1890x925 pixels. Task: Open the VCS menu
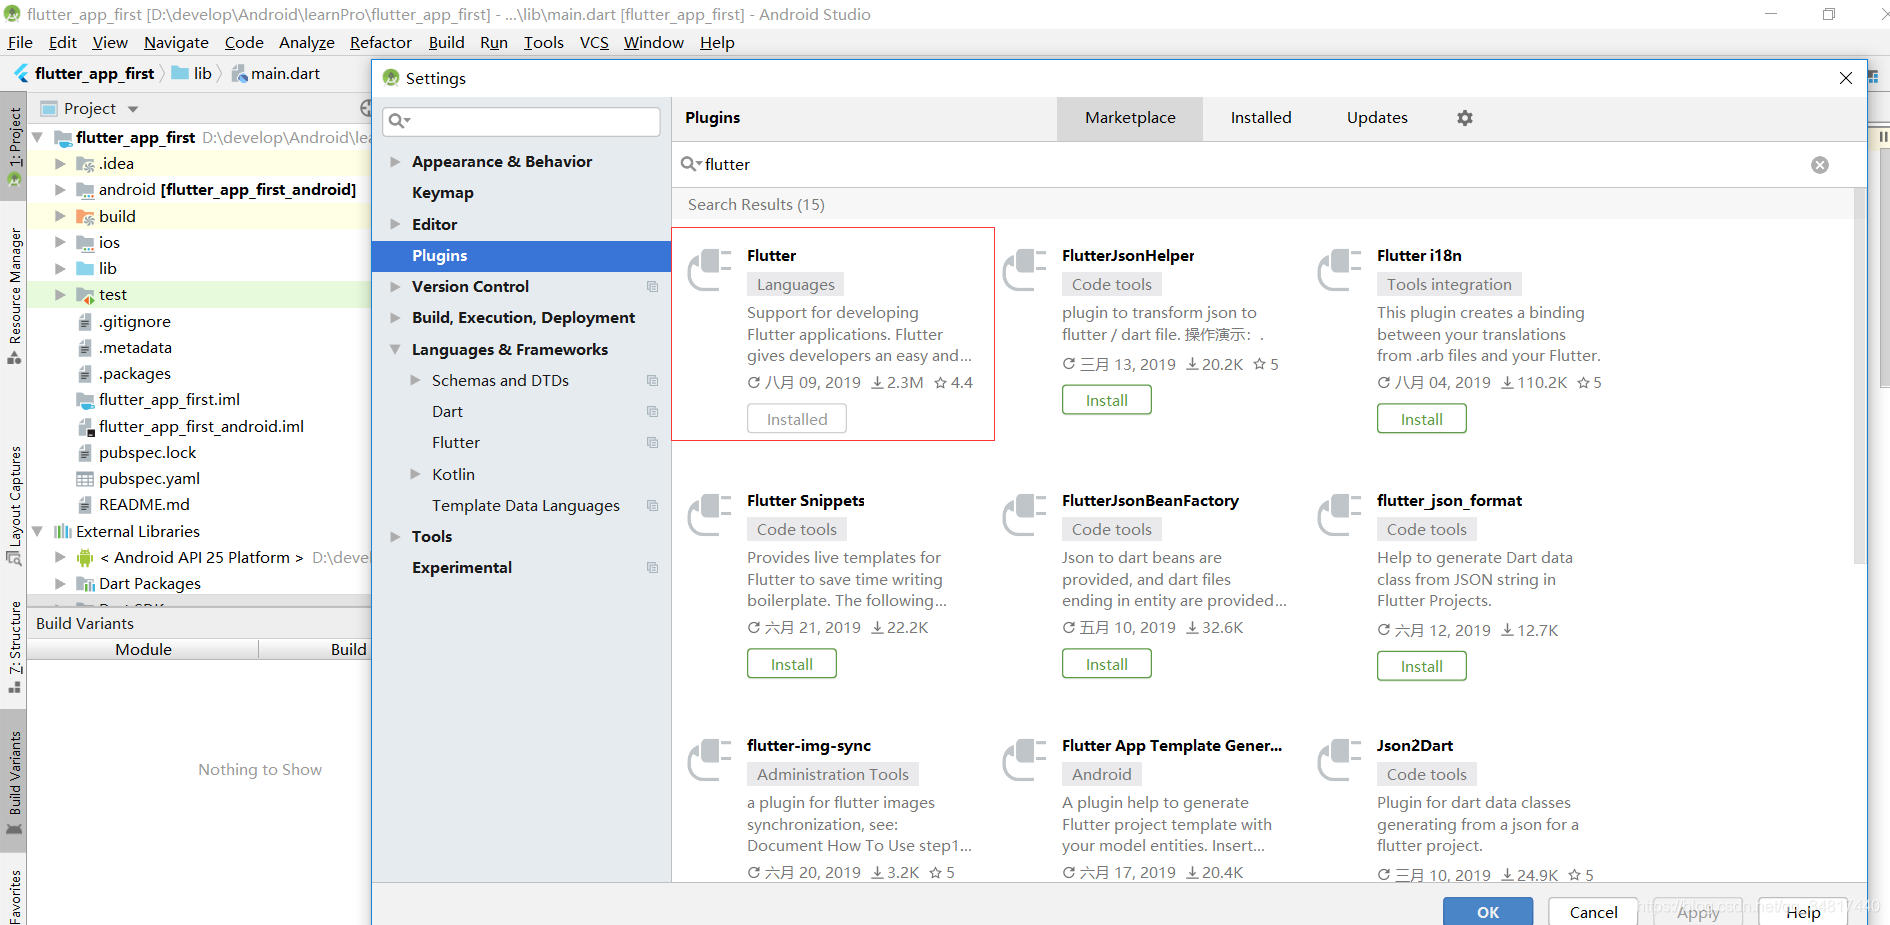[x=594, y=43]
